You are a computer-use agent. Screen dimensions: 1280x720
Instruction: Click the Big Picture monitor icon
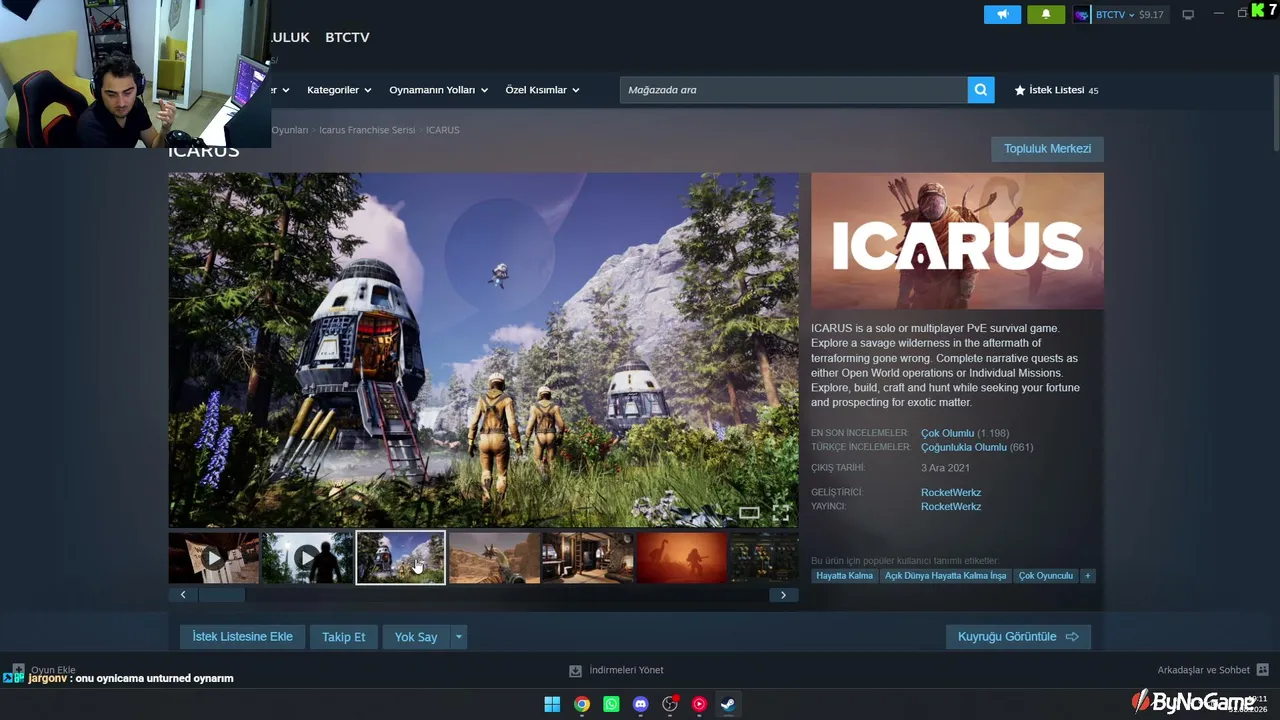1188,15
